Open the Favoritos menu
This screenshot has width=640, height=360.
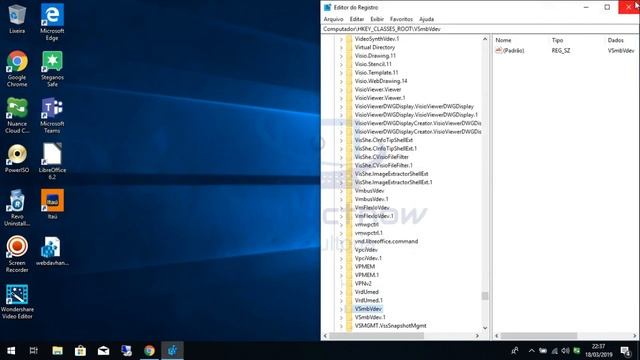point(401,19)
